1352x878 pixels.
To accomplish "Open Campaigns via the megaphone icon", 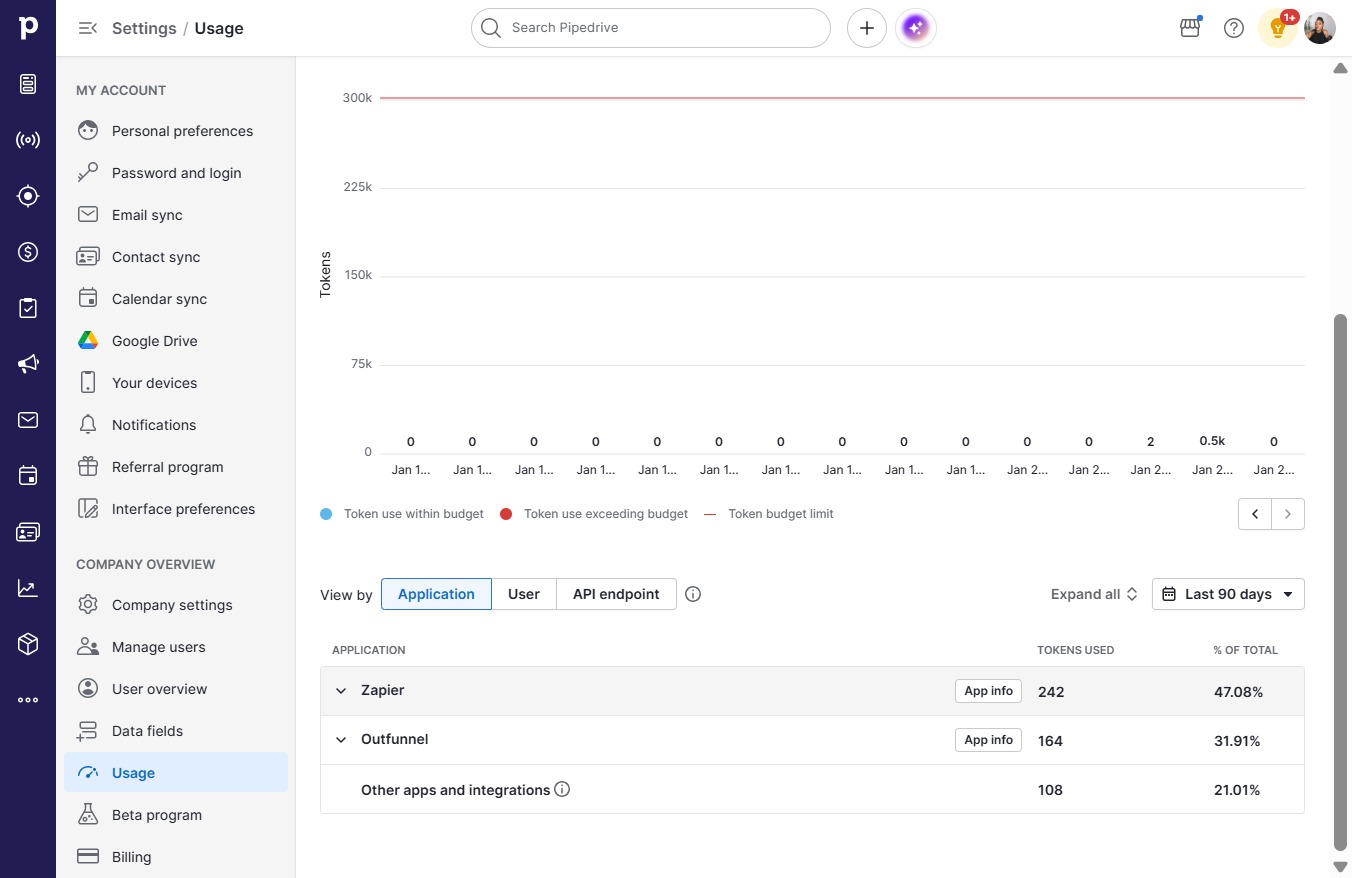I will tap(28, 364).
